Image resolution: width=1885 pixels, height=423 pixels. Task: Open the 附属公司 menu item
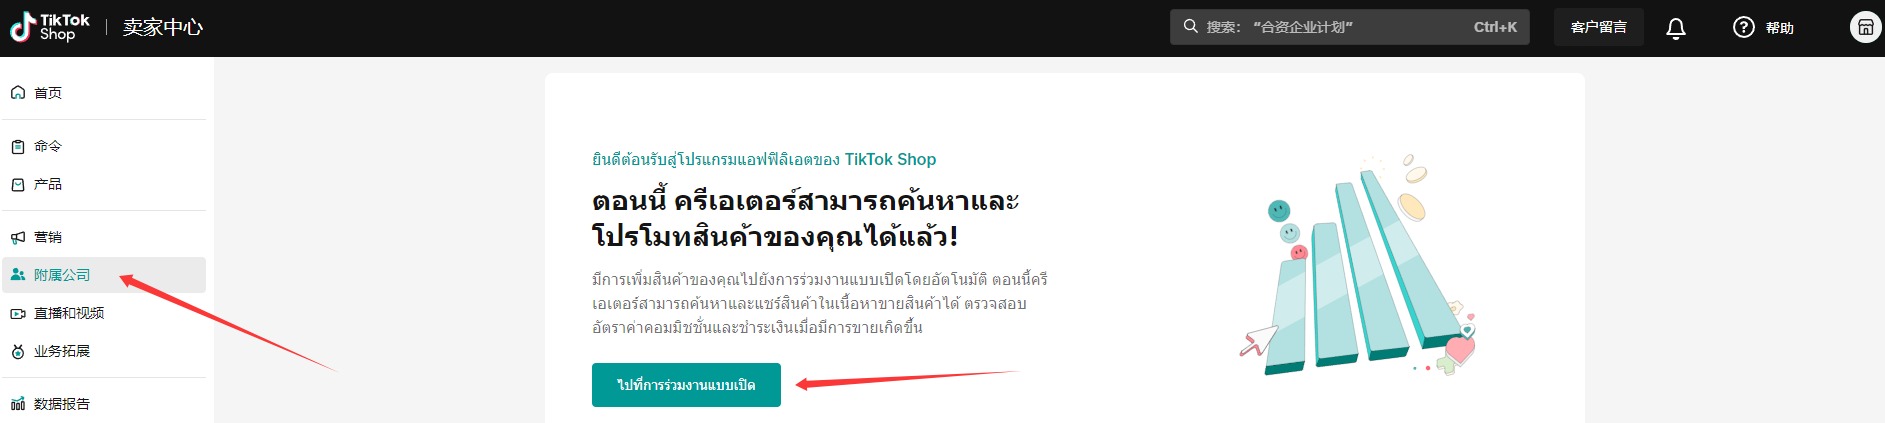click(104, 275)
